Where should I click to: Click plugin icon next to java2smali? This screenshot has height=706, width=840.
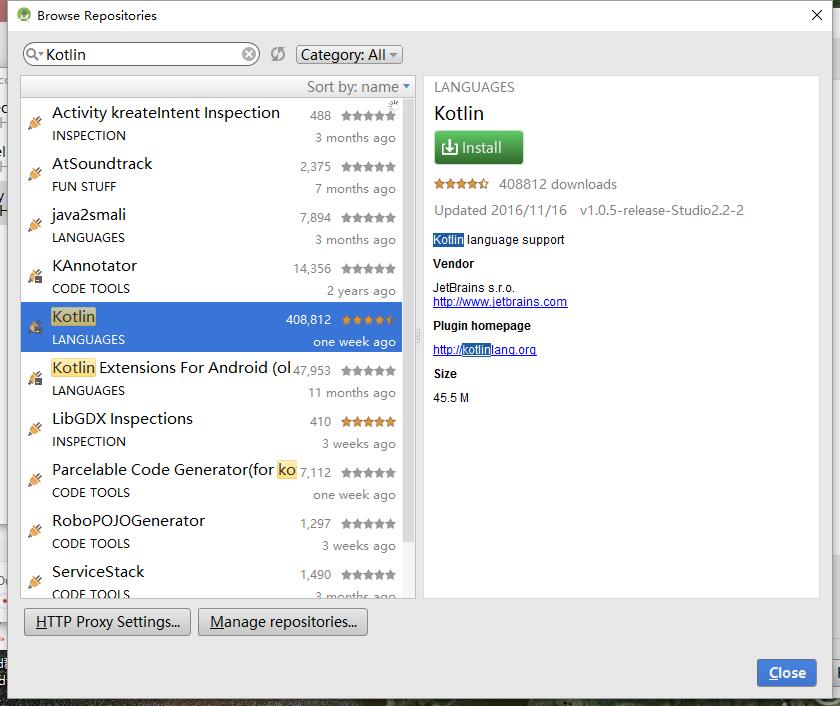point(35,224)
